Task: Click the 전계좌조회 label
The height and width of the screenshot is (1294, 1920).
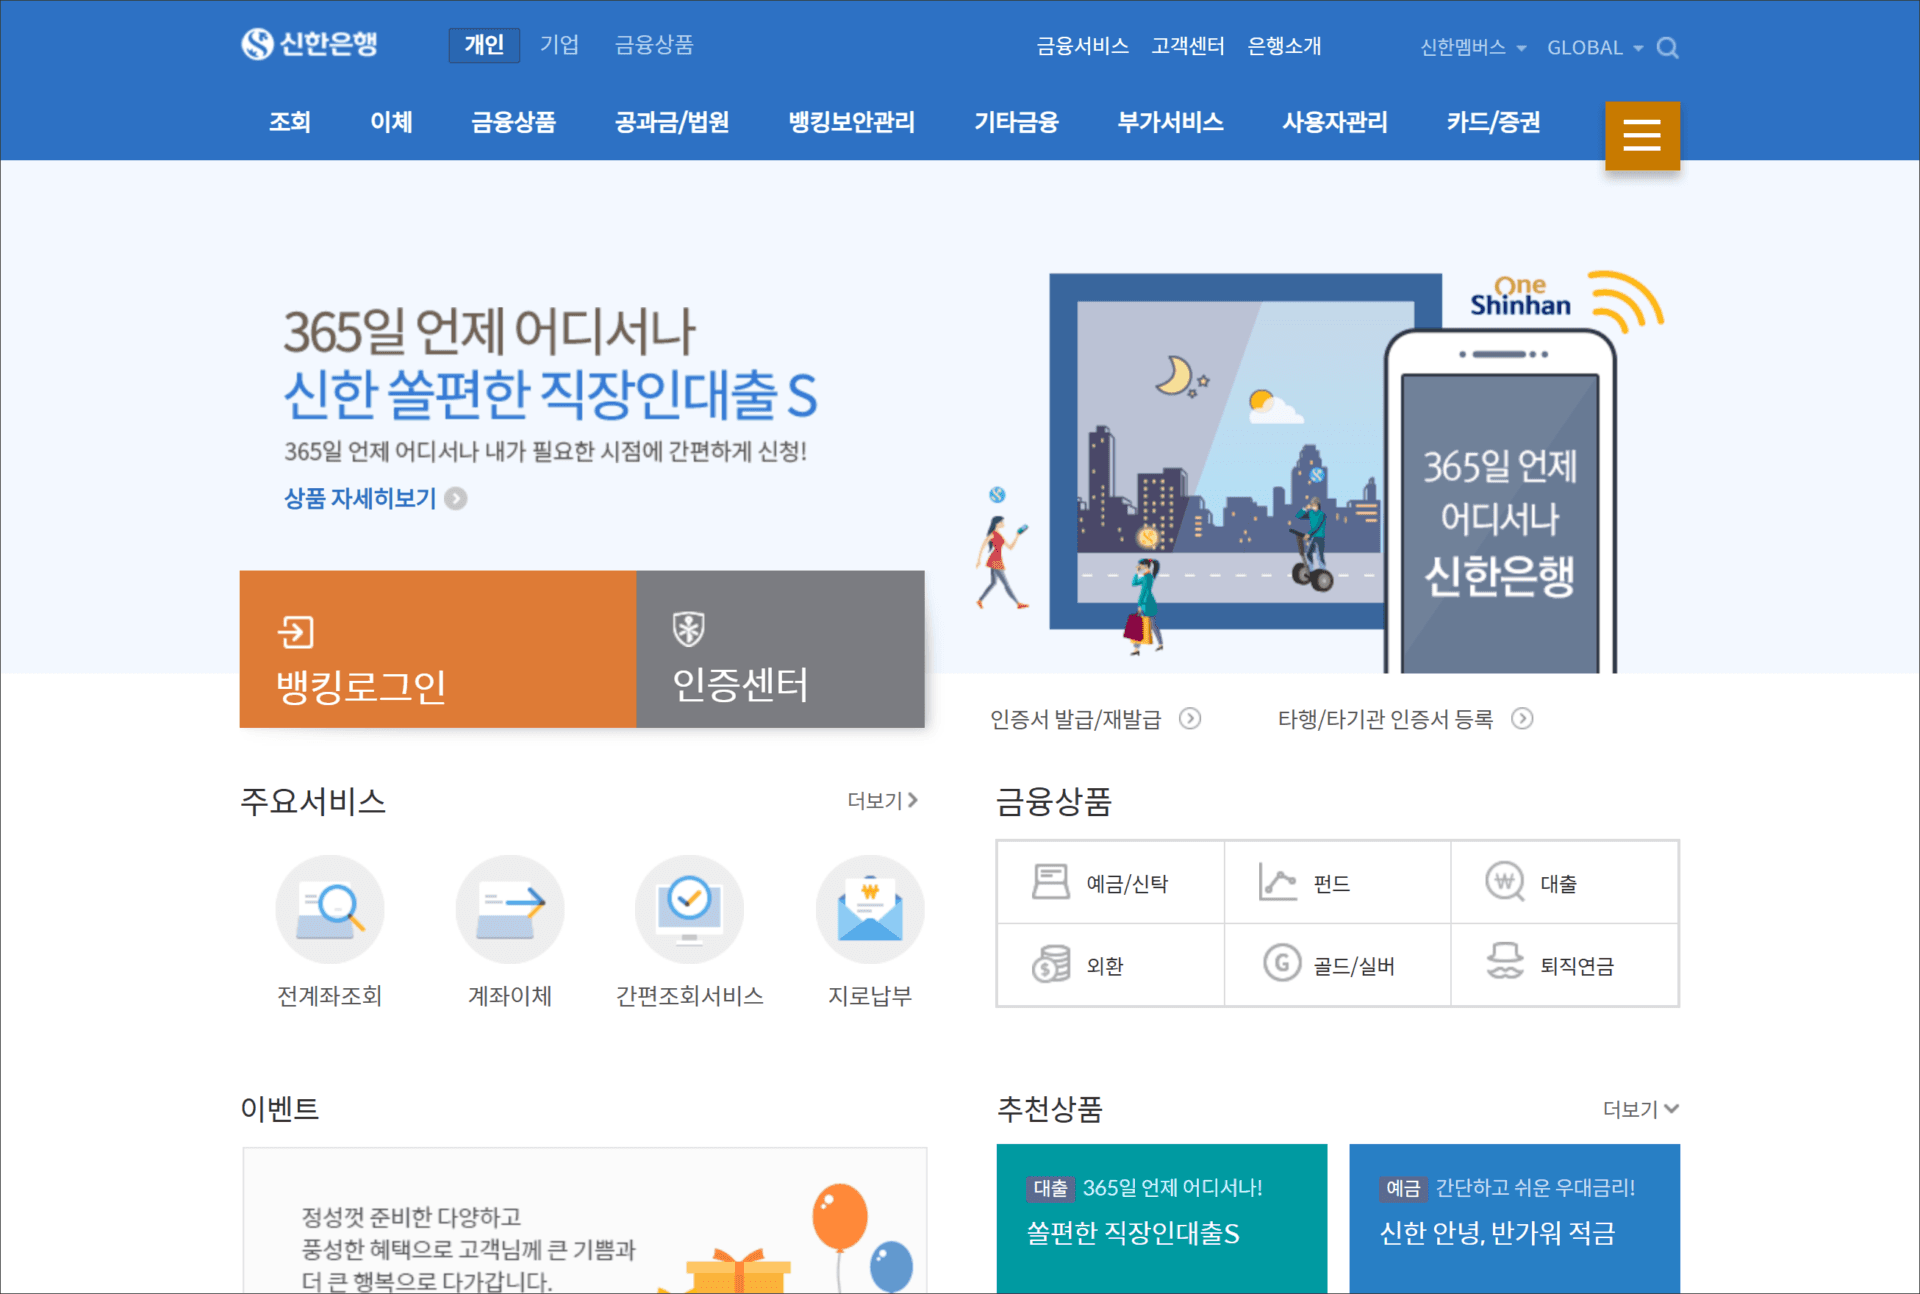Action: pos(330,995)
